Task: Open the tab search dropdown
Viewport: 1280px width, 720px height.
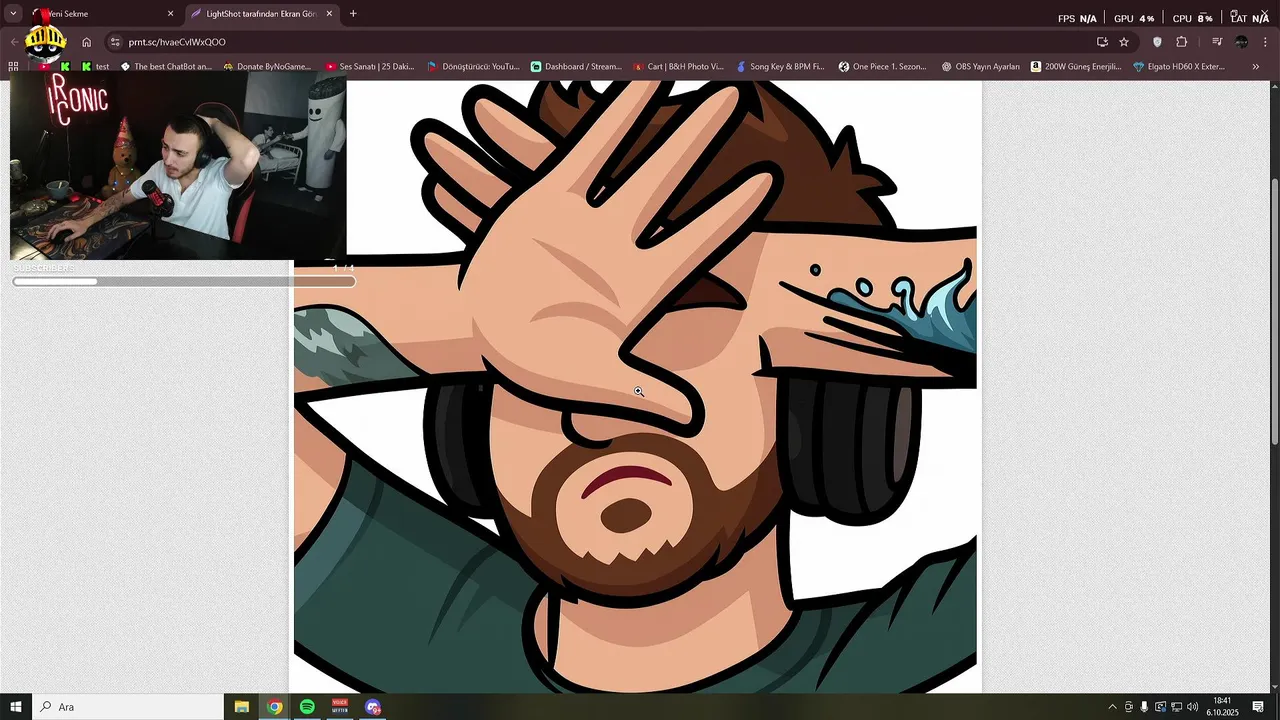Action: point(13,14)
